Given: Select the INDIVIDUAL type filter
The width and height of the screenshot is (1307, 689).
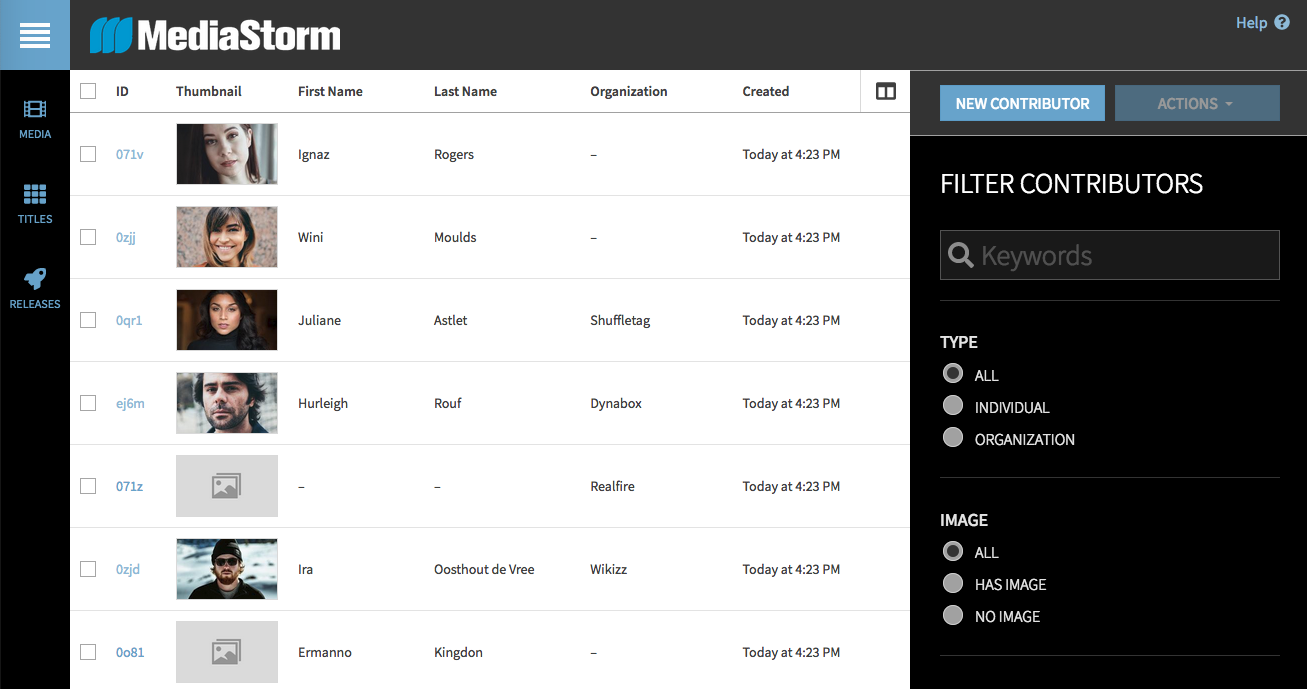Looking at the screenshot, I should point(953,406).
